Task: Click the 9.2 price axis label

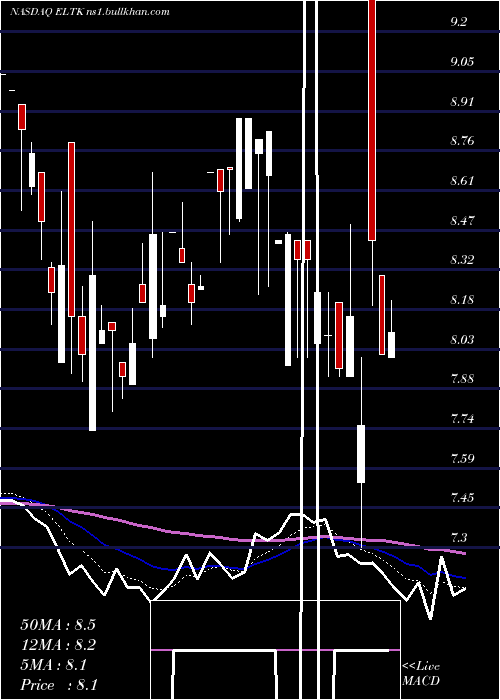Action: [x=459, y=21]
